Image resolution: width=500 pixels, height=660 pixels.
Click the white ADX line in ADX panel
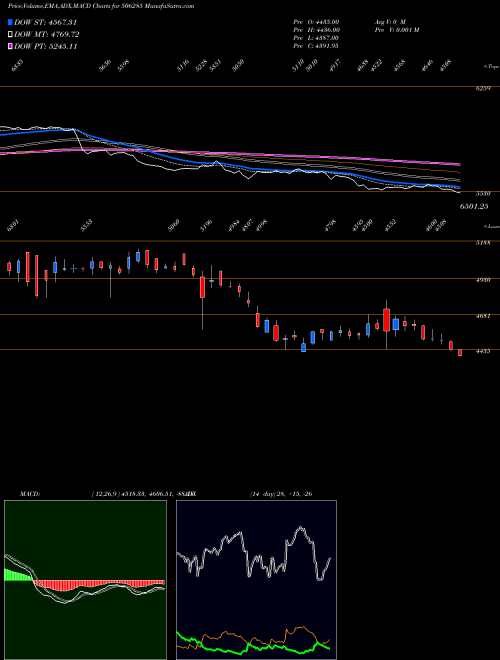[253, 554]
